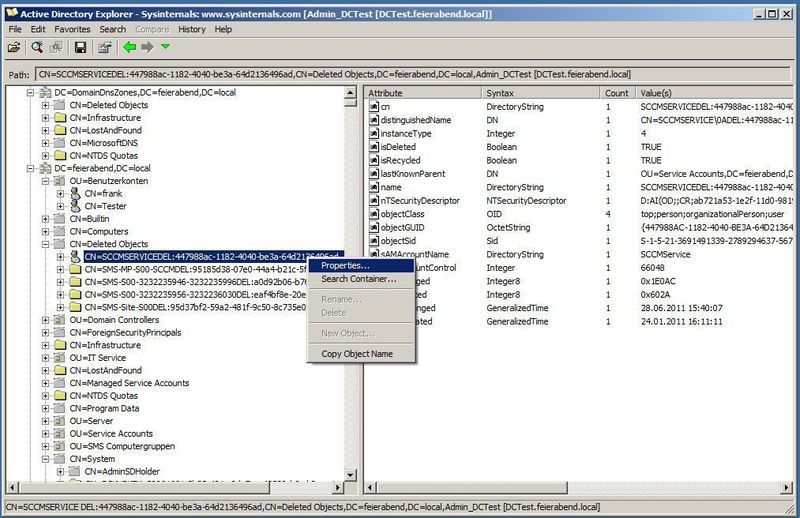This screenshot has width=800, height=518.
Task: Sort by the Syntax column header
Action: click(x=540, y=93)
